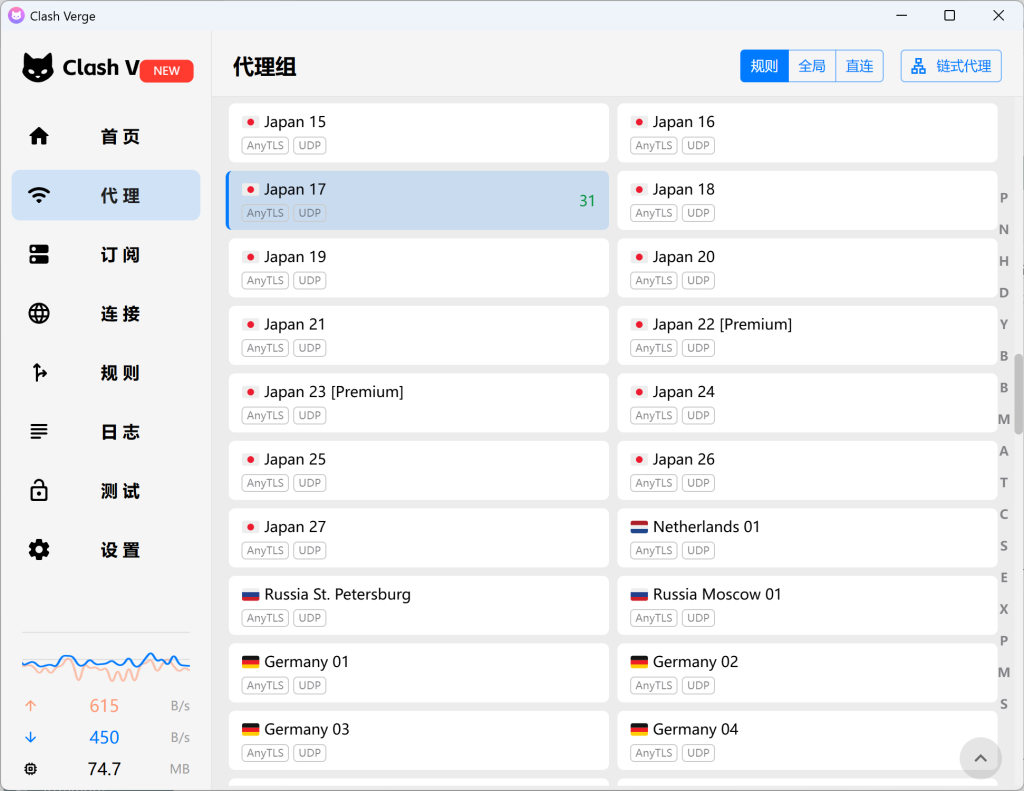
Task: Select the Japan 21 proxy node
Action: tap(419, 335)
